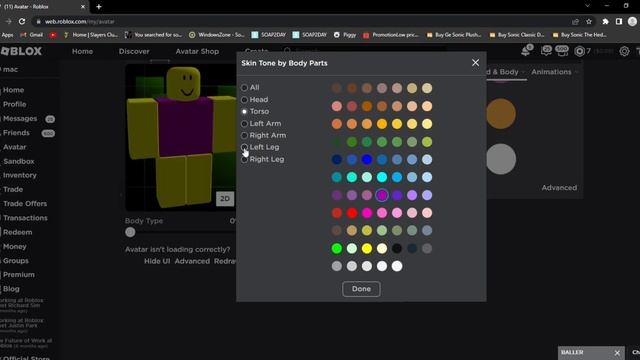Adjust the Body Type slider handle

pos(130,232)
